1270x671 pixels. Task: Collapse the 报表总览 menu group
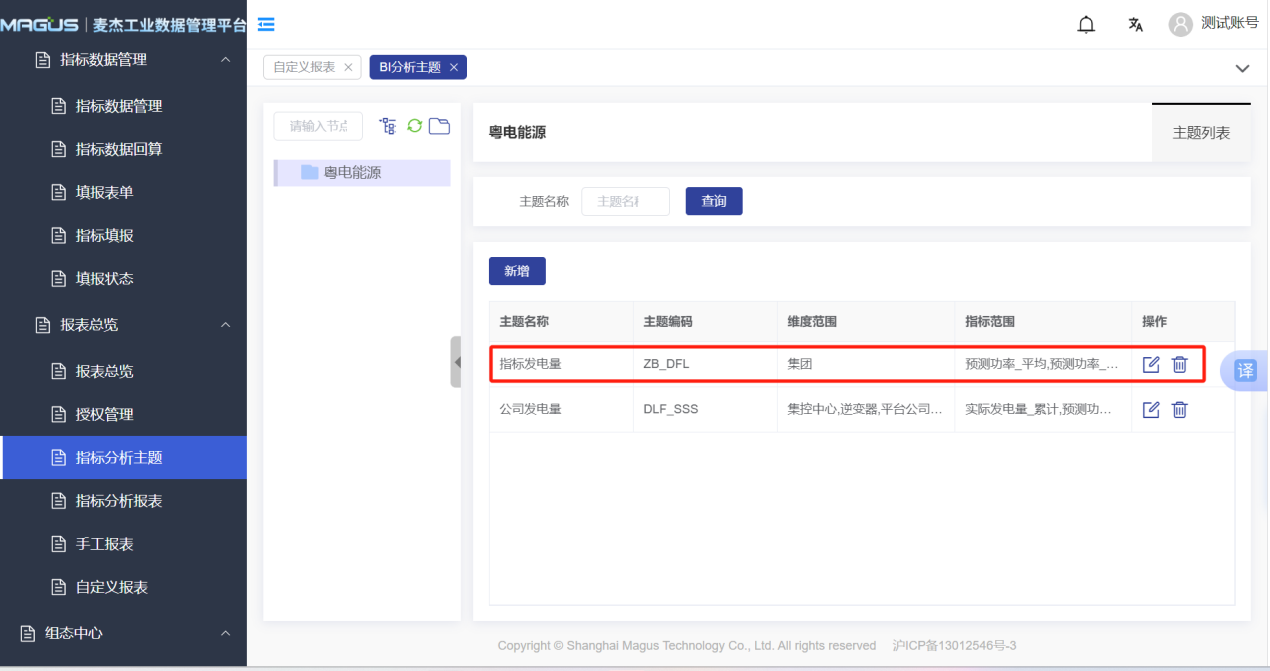[x=225, y=325]
